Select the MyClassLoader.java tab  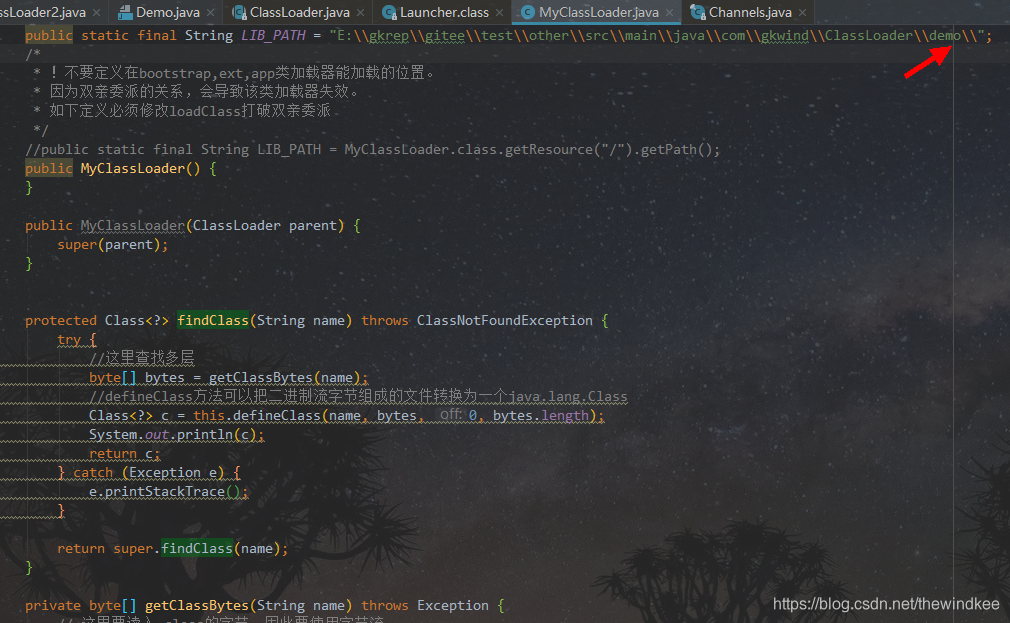(598, 12)
